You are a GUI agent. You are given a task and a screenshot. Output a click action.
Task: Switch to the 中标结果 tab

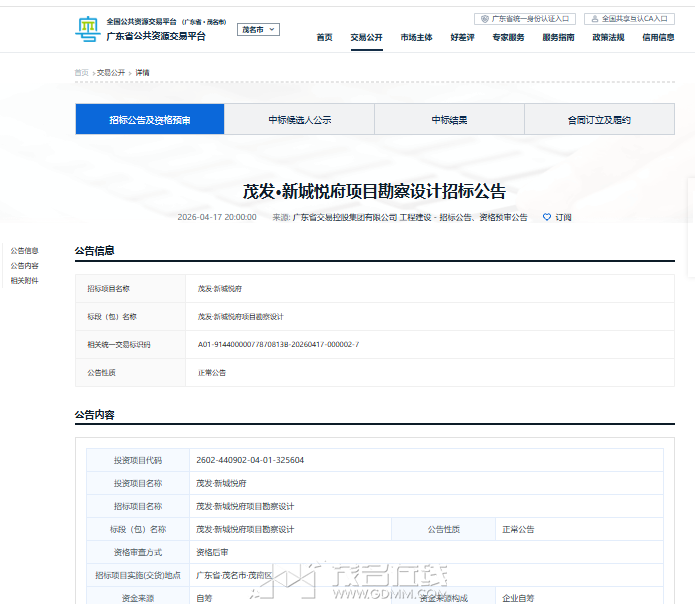[449, 120]
